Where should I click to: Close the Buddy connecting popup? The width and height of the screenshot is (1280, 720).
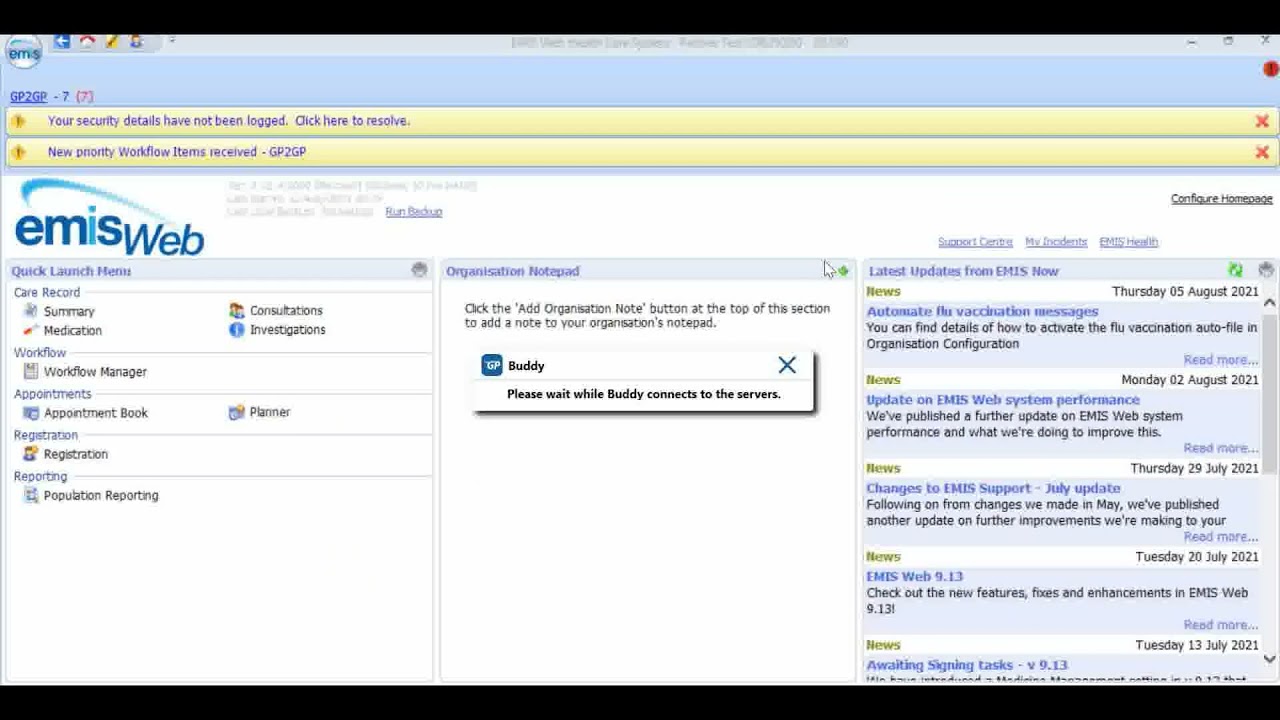tap(787, 365)
